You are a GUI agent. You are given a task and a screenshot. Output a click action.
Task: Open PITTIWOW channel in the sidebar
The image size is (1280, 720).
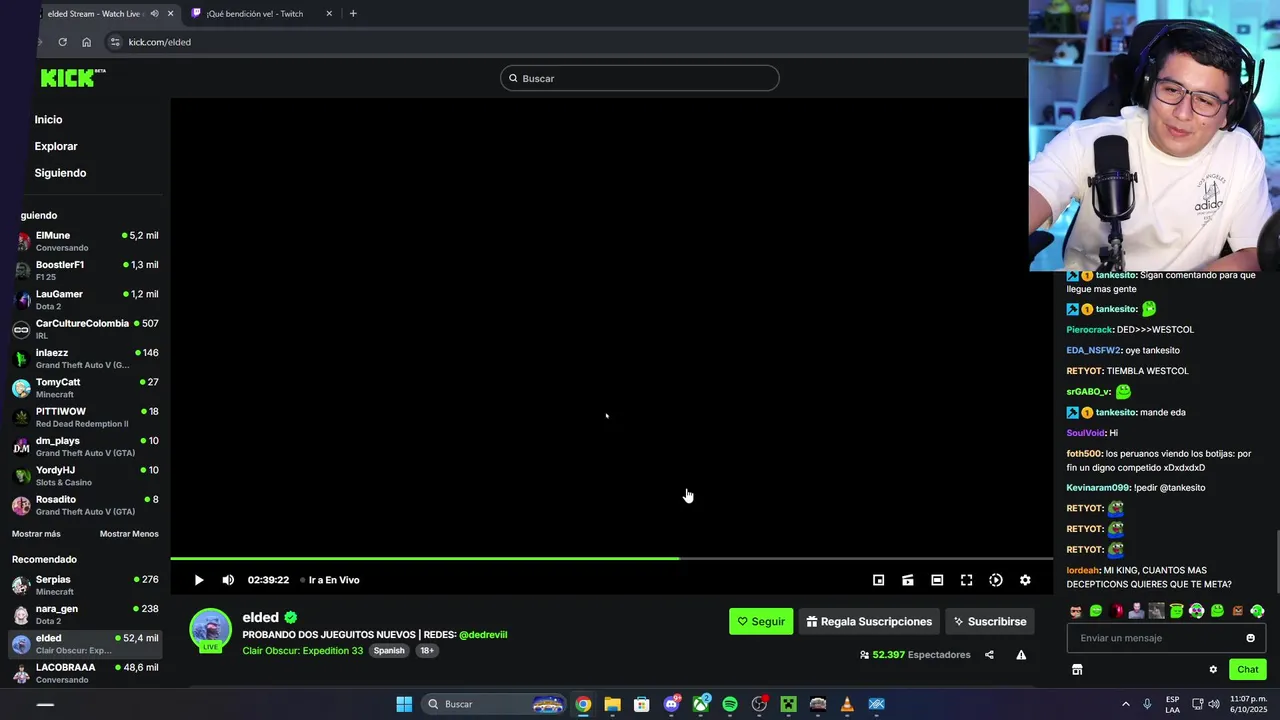[86, 417]
